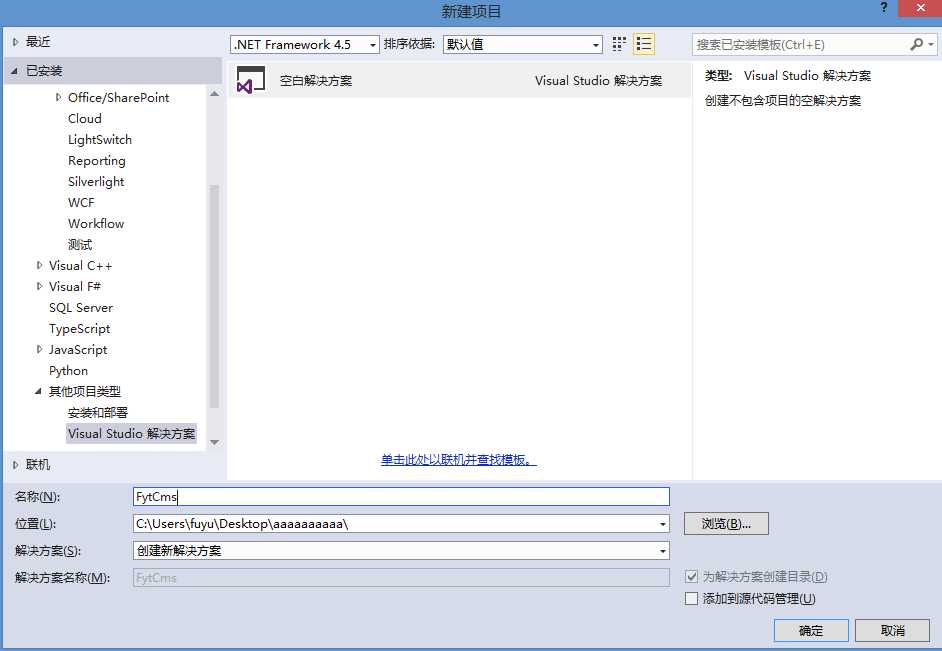Open the help question mark
The width and height of the screenshot is (942, 651).
[x=884, y=7]
